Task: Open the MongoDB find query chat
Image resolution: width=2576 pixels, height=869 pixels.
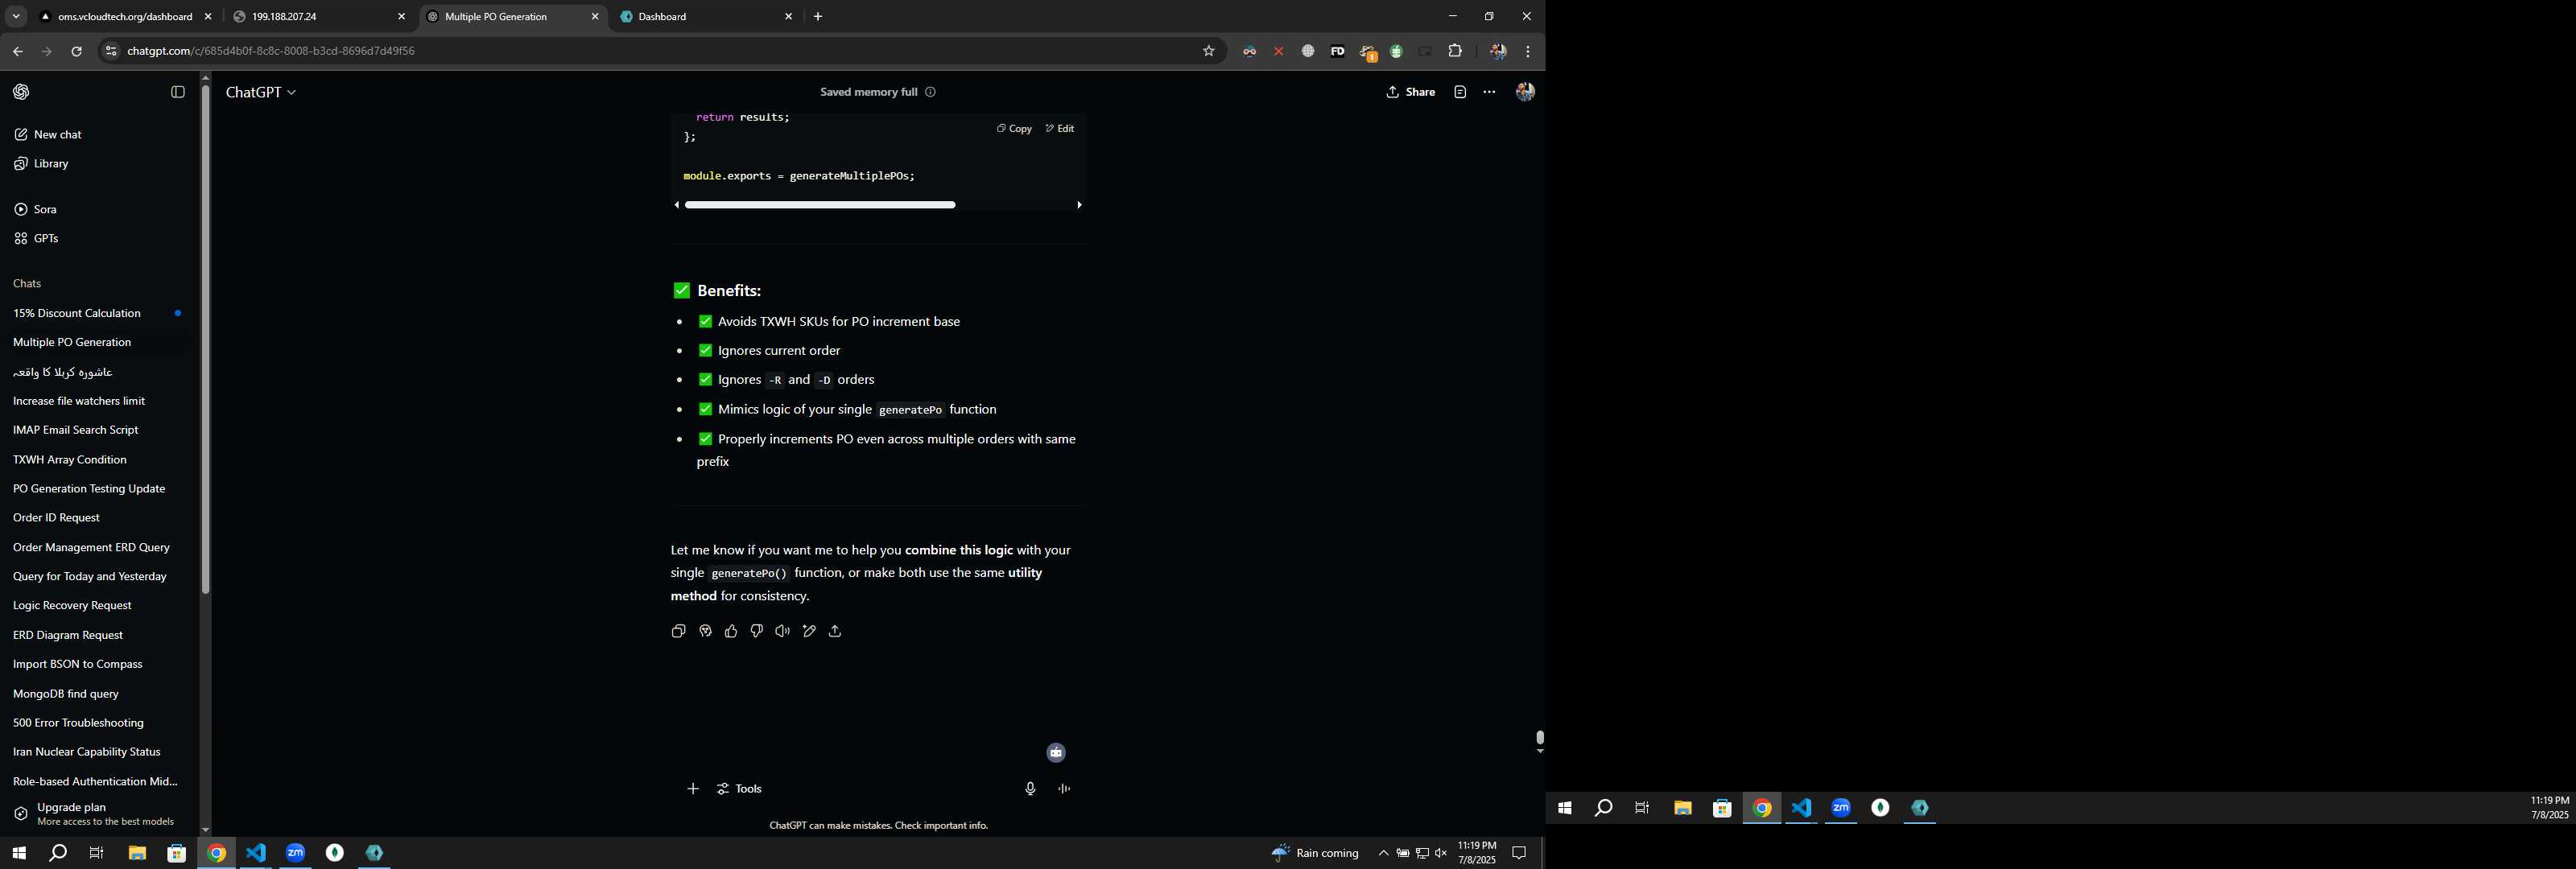Action: [x=97, y=694]
